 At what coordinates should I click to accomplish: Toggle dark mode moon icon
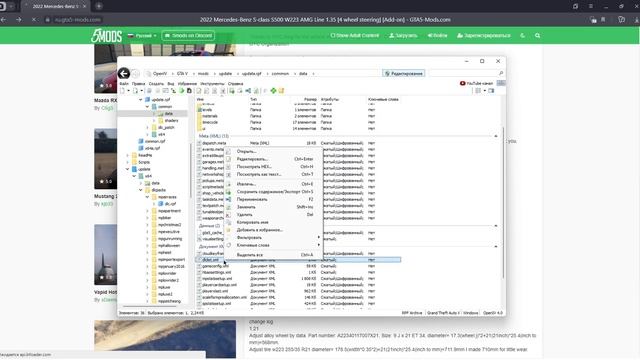coord(522,36)
